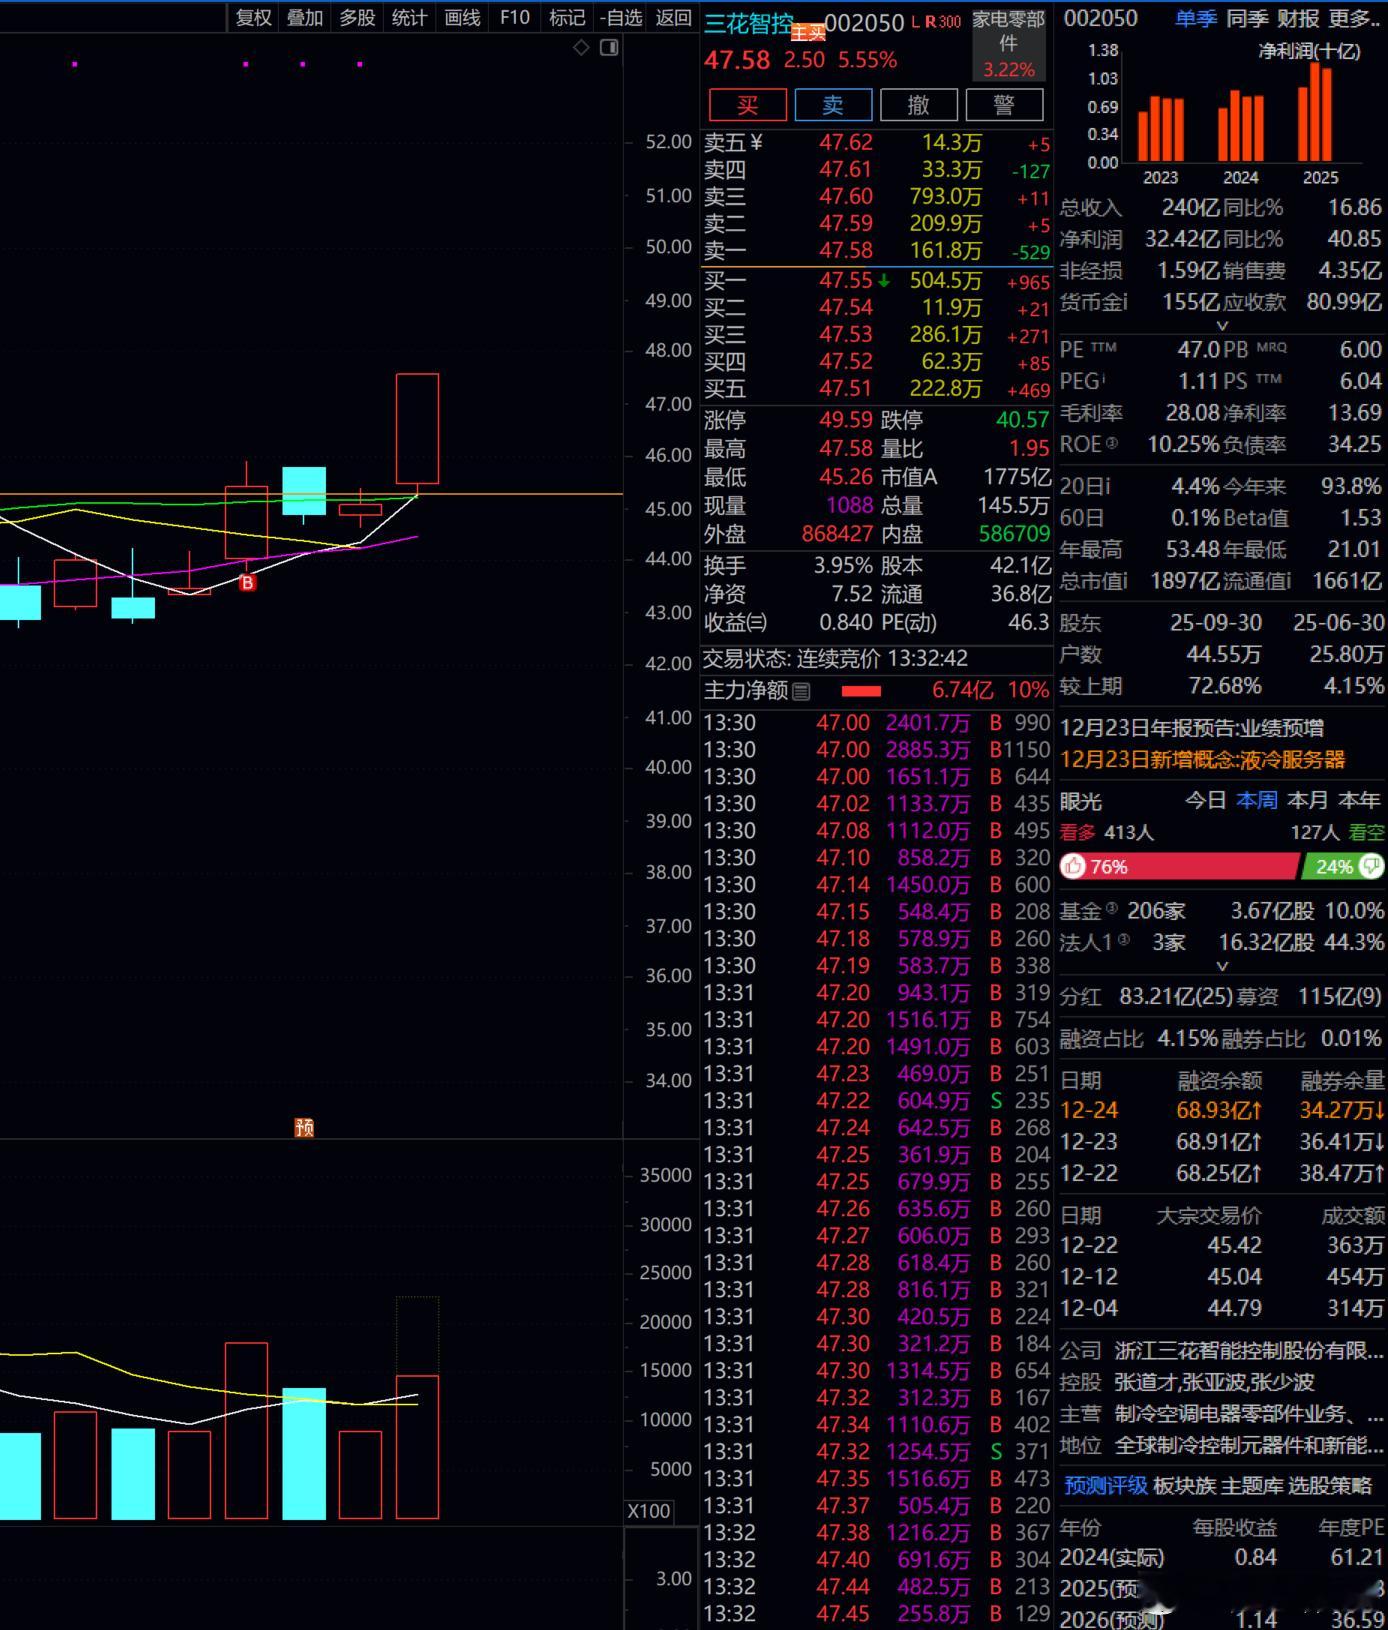
Task: Switch to 多股 multi-stock view
Action: 357,17
